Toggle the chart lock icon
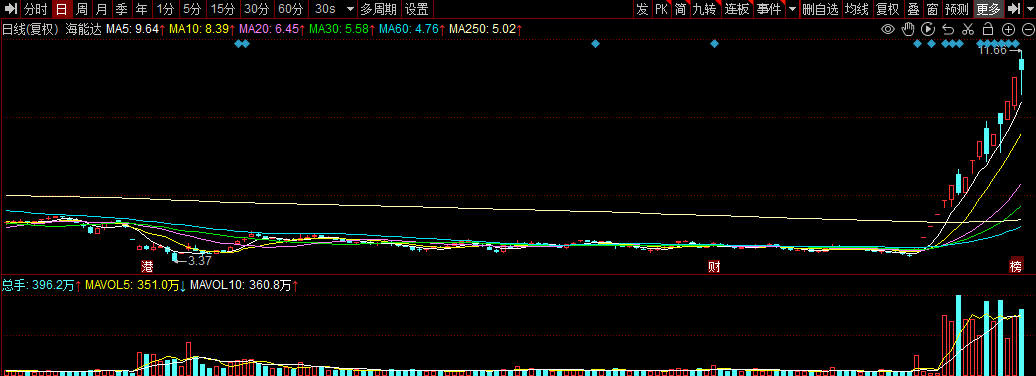 pyautogui.click(x=988, y=29)
